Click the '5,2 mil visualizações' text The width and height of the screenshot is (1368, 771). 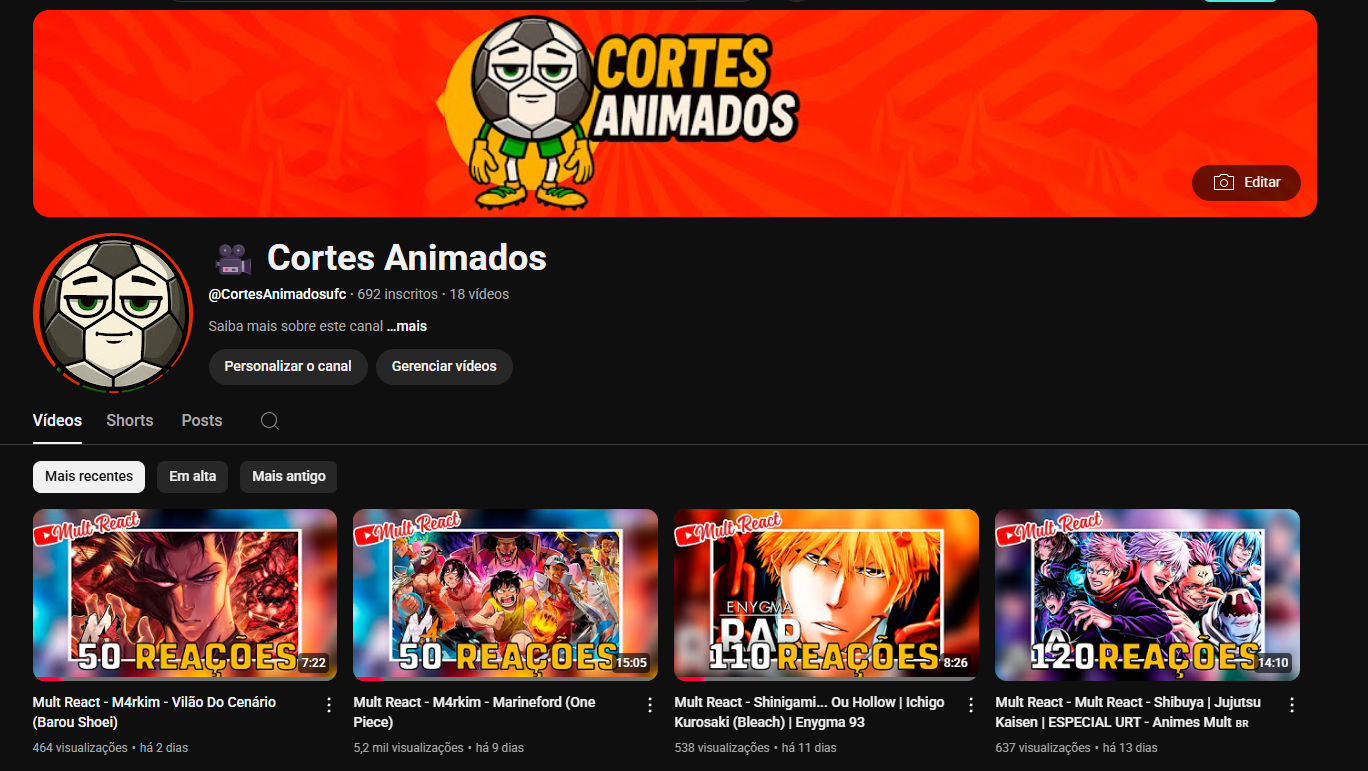point(409,748)
